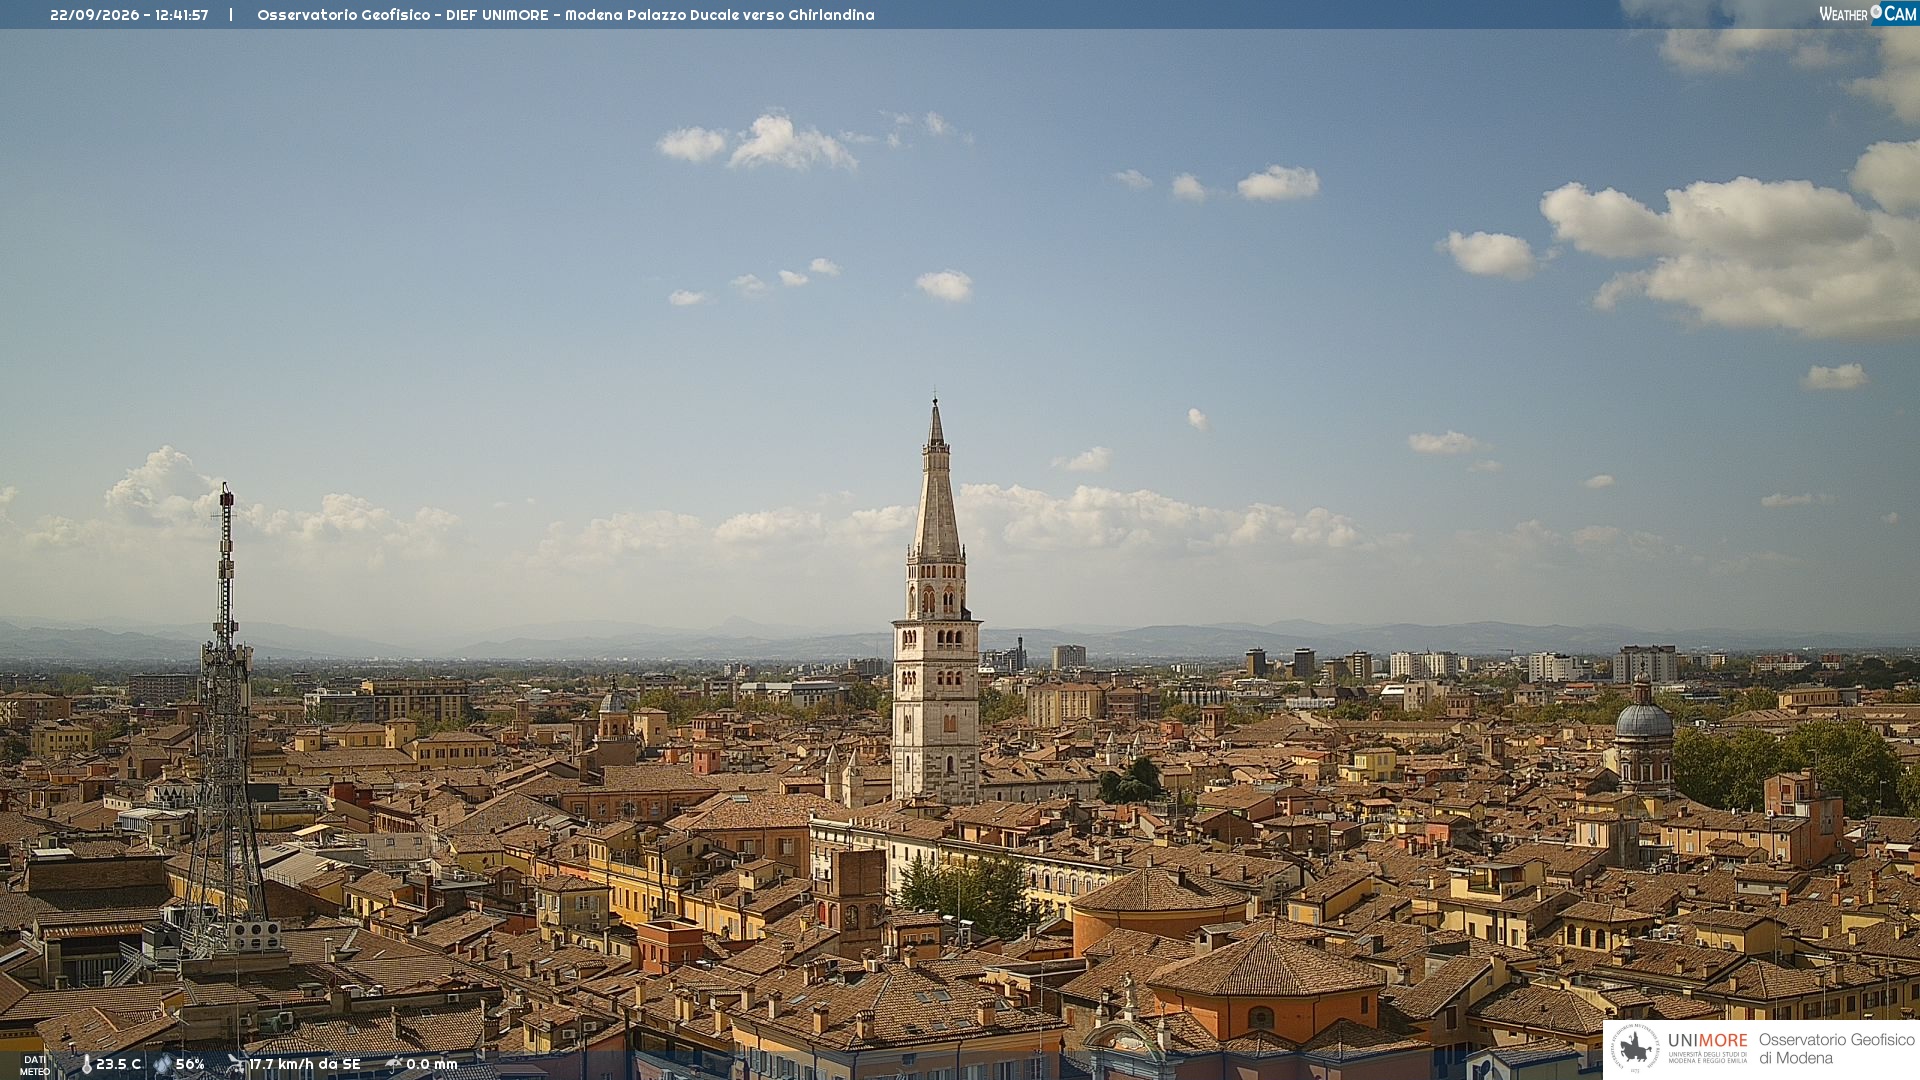Click the WeatherCam lens icon

1876,12
